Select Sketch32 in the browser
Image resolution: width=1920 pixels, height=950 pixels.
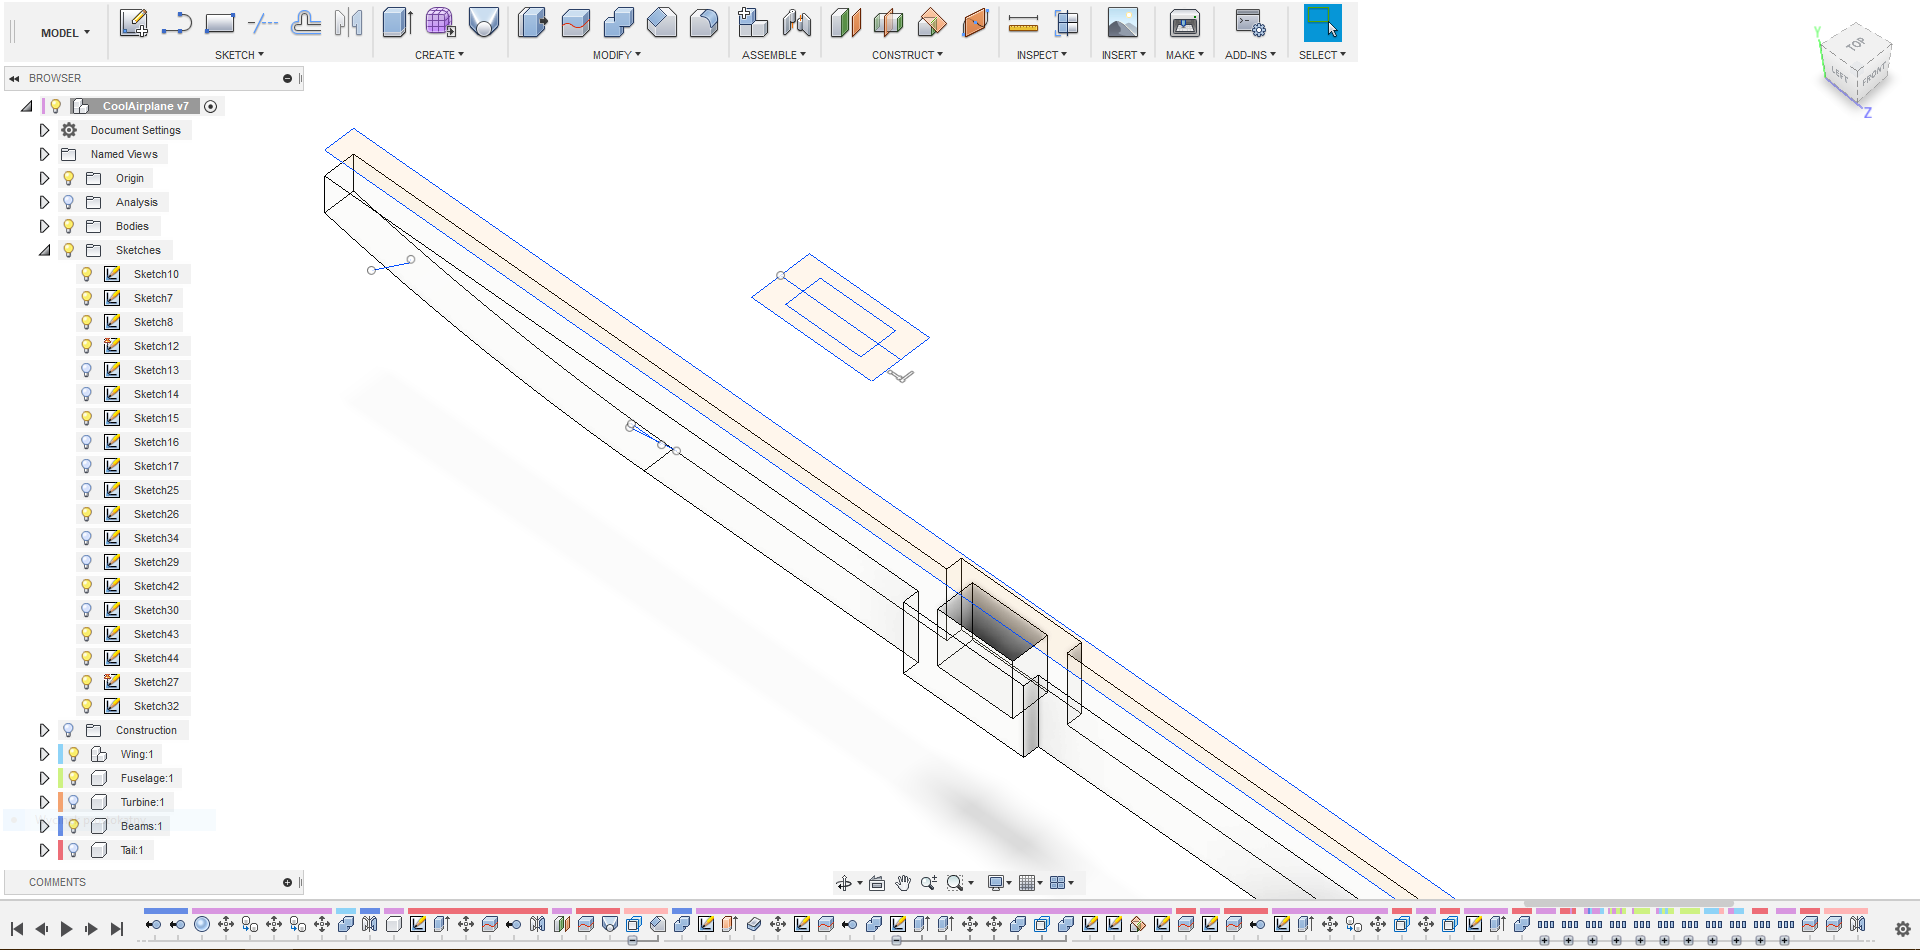(x=156, y=706)
